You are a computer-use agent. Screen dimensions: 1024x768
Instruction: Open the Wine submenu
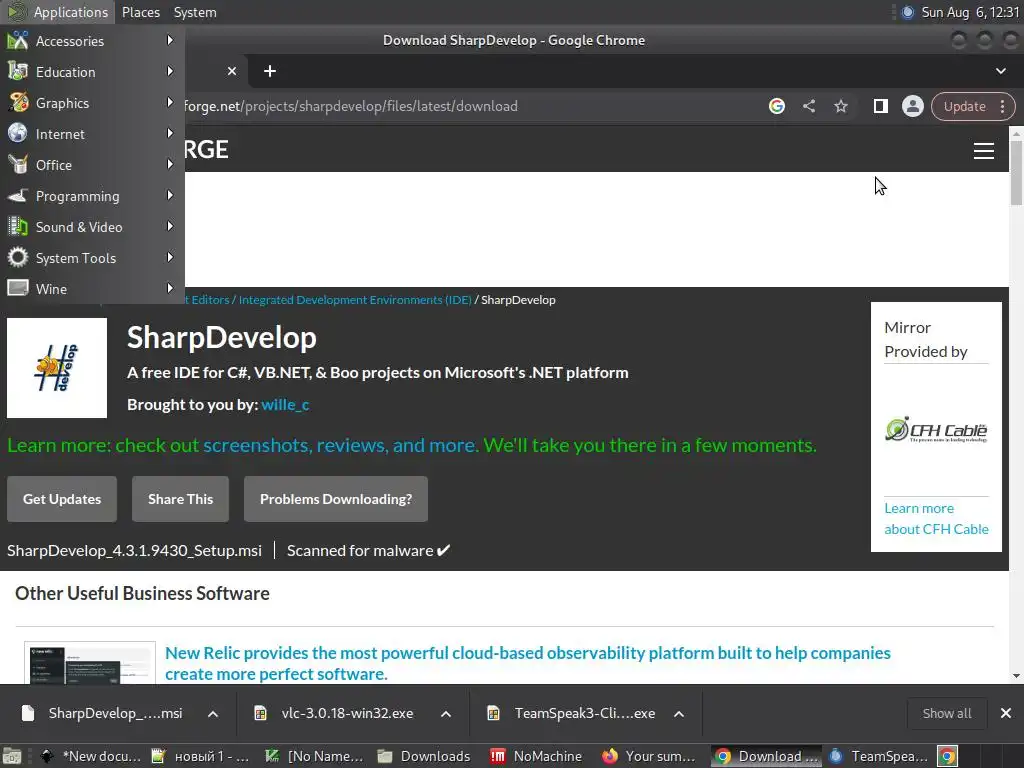pyautogui.click(x=92, y=289)
